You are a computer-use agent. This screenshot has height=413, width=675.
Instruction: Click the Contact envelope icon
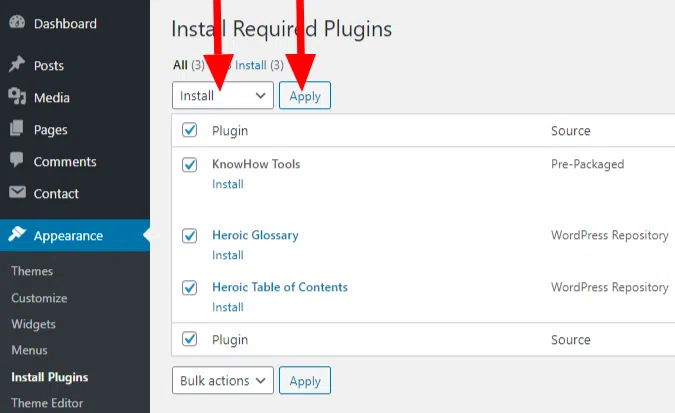click(x=17, y=193)
